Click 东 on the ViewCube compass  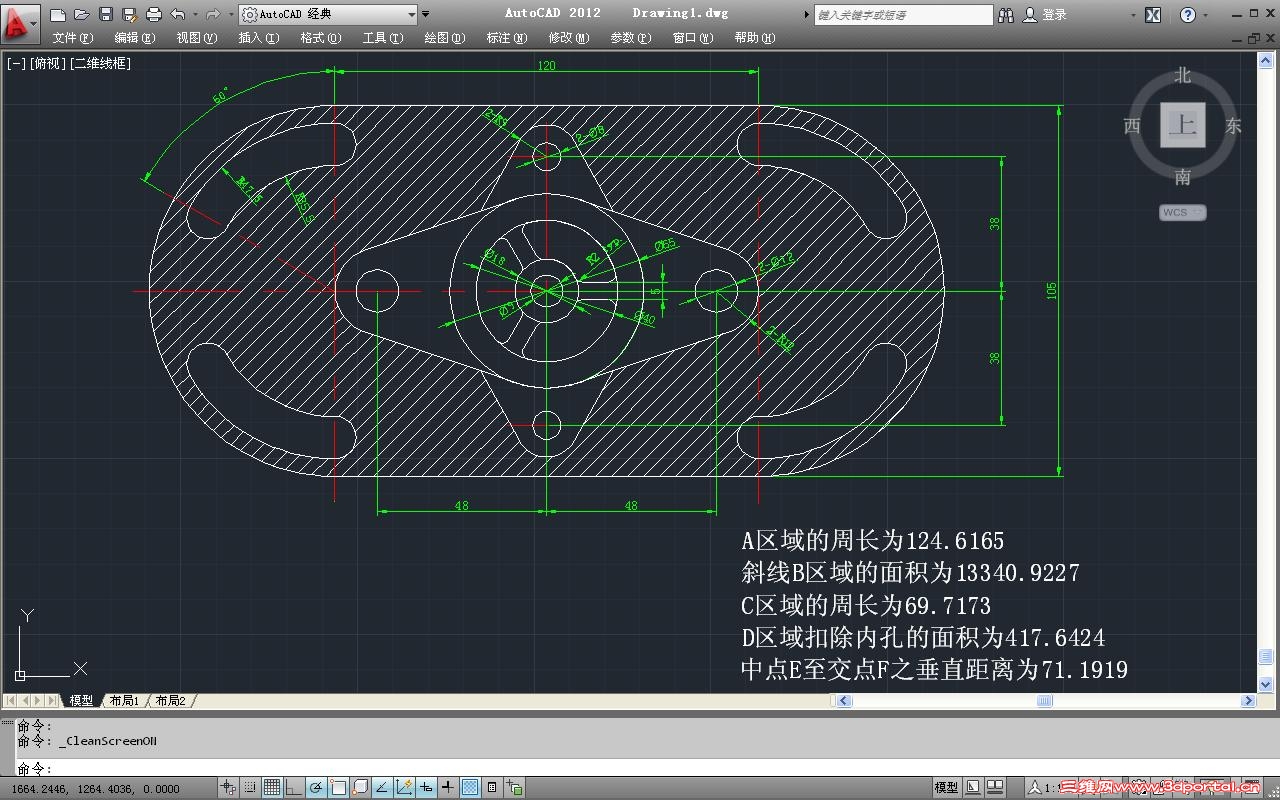[1233, 126]
